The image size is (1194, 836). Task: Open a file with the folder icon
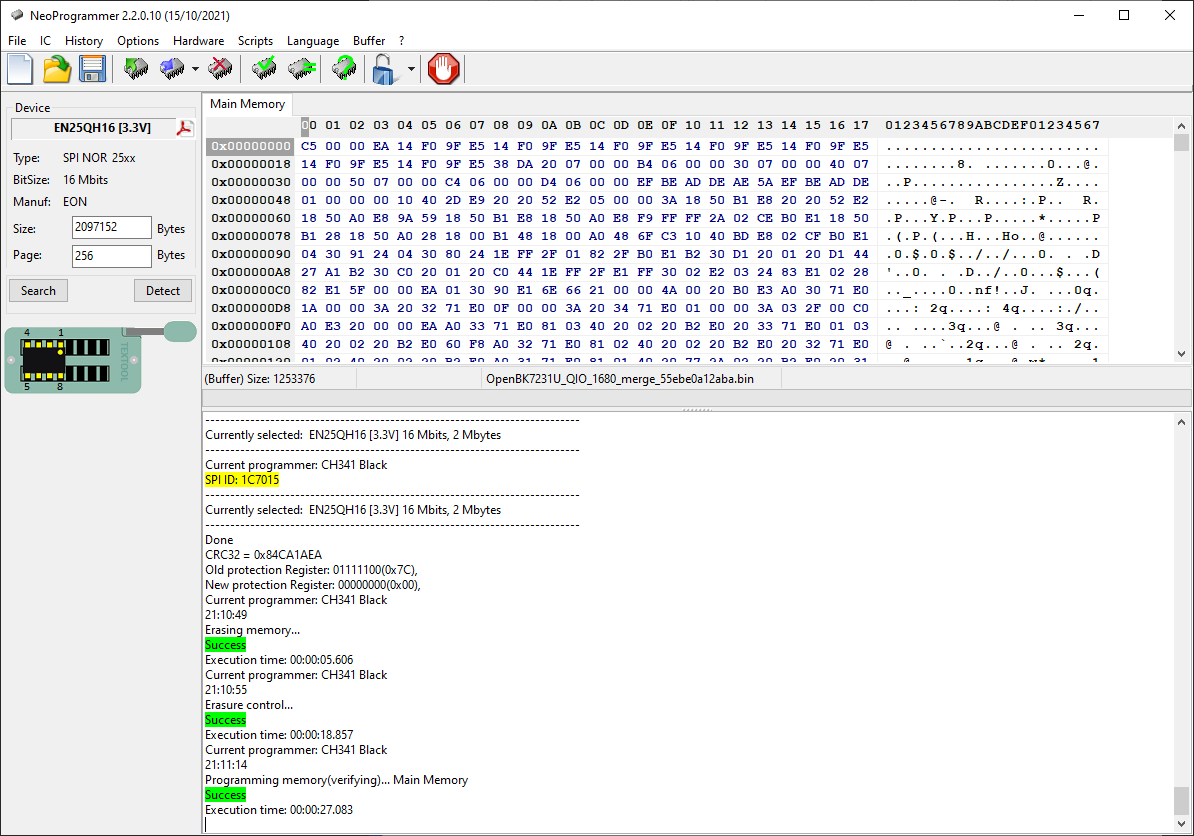coord(56,69)
